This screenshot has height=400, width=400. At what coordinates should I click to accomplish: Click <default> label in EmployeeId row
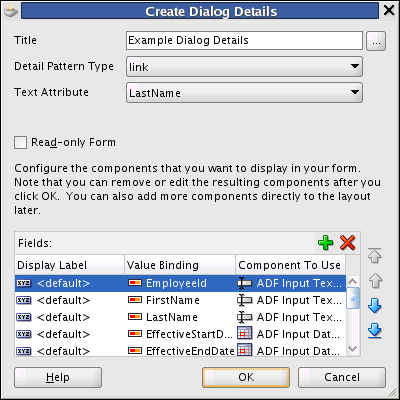click(63, 283)
